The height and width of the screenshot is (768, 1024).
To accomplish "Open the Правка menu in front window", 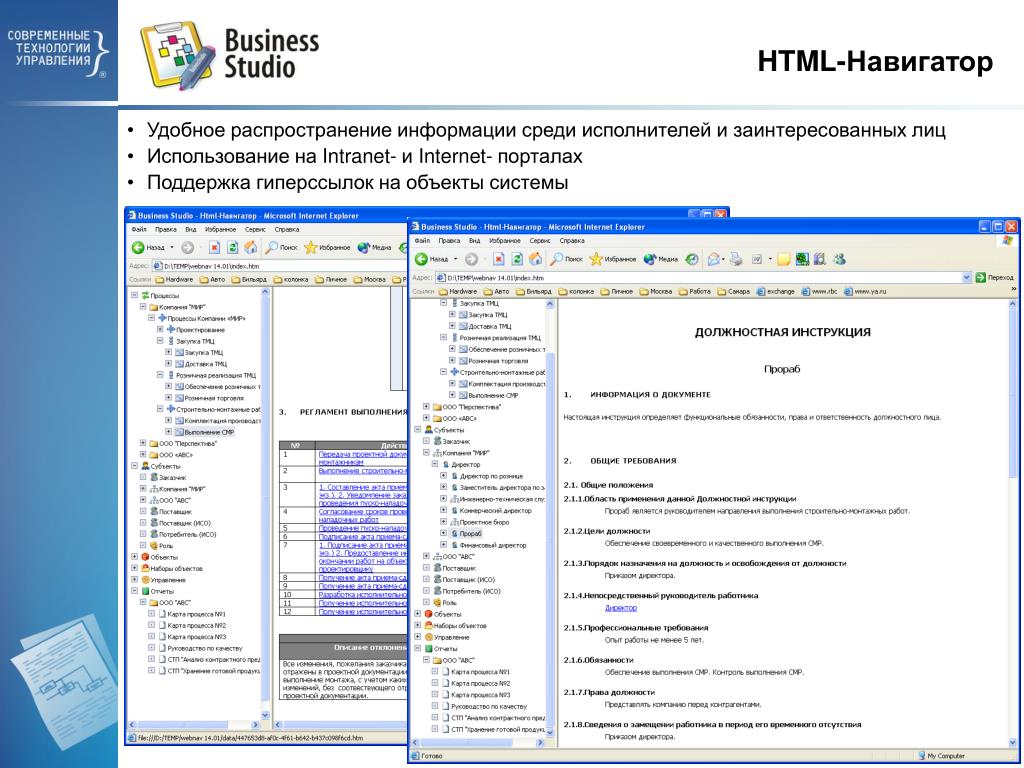I will pos(449,240).
